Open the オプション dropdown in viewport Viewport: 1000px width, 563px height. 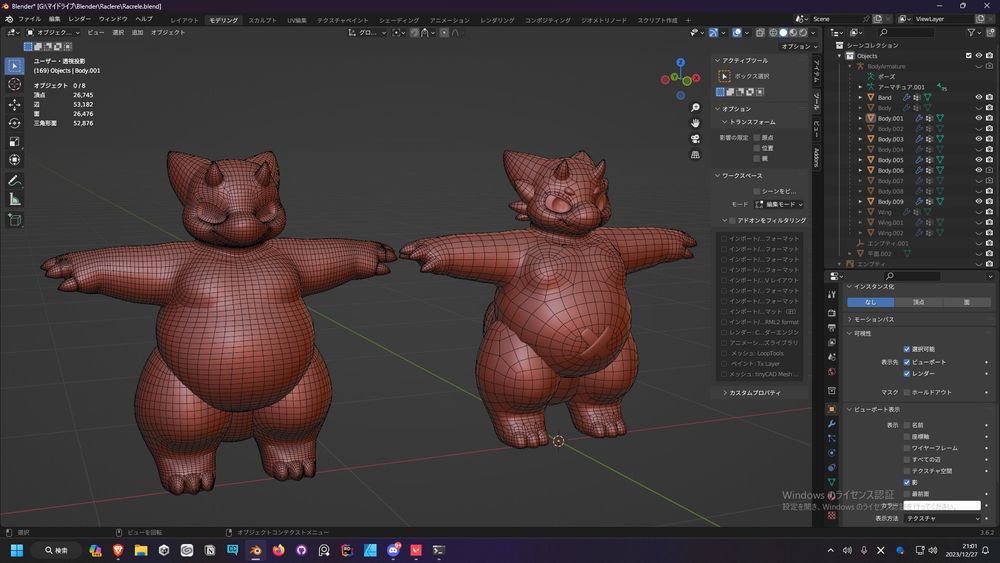(800, 47)
